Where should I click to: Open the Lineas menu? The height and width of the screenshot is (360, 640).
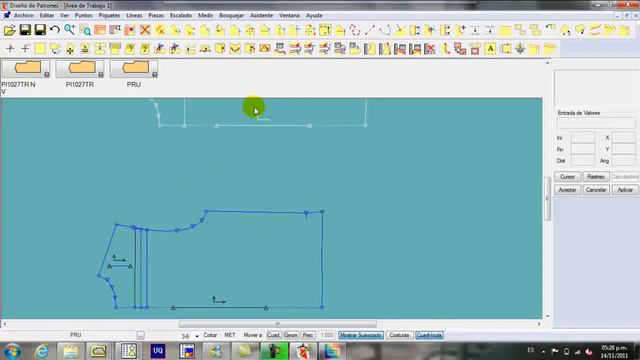coord(134,15)
